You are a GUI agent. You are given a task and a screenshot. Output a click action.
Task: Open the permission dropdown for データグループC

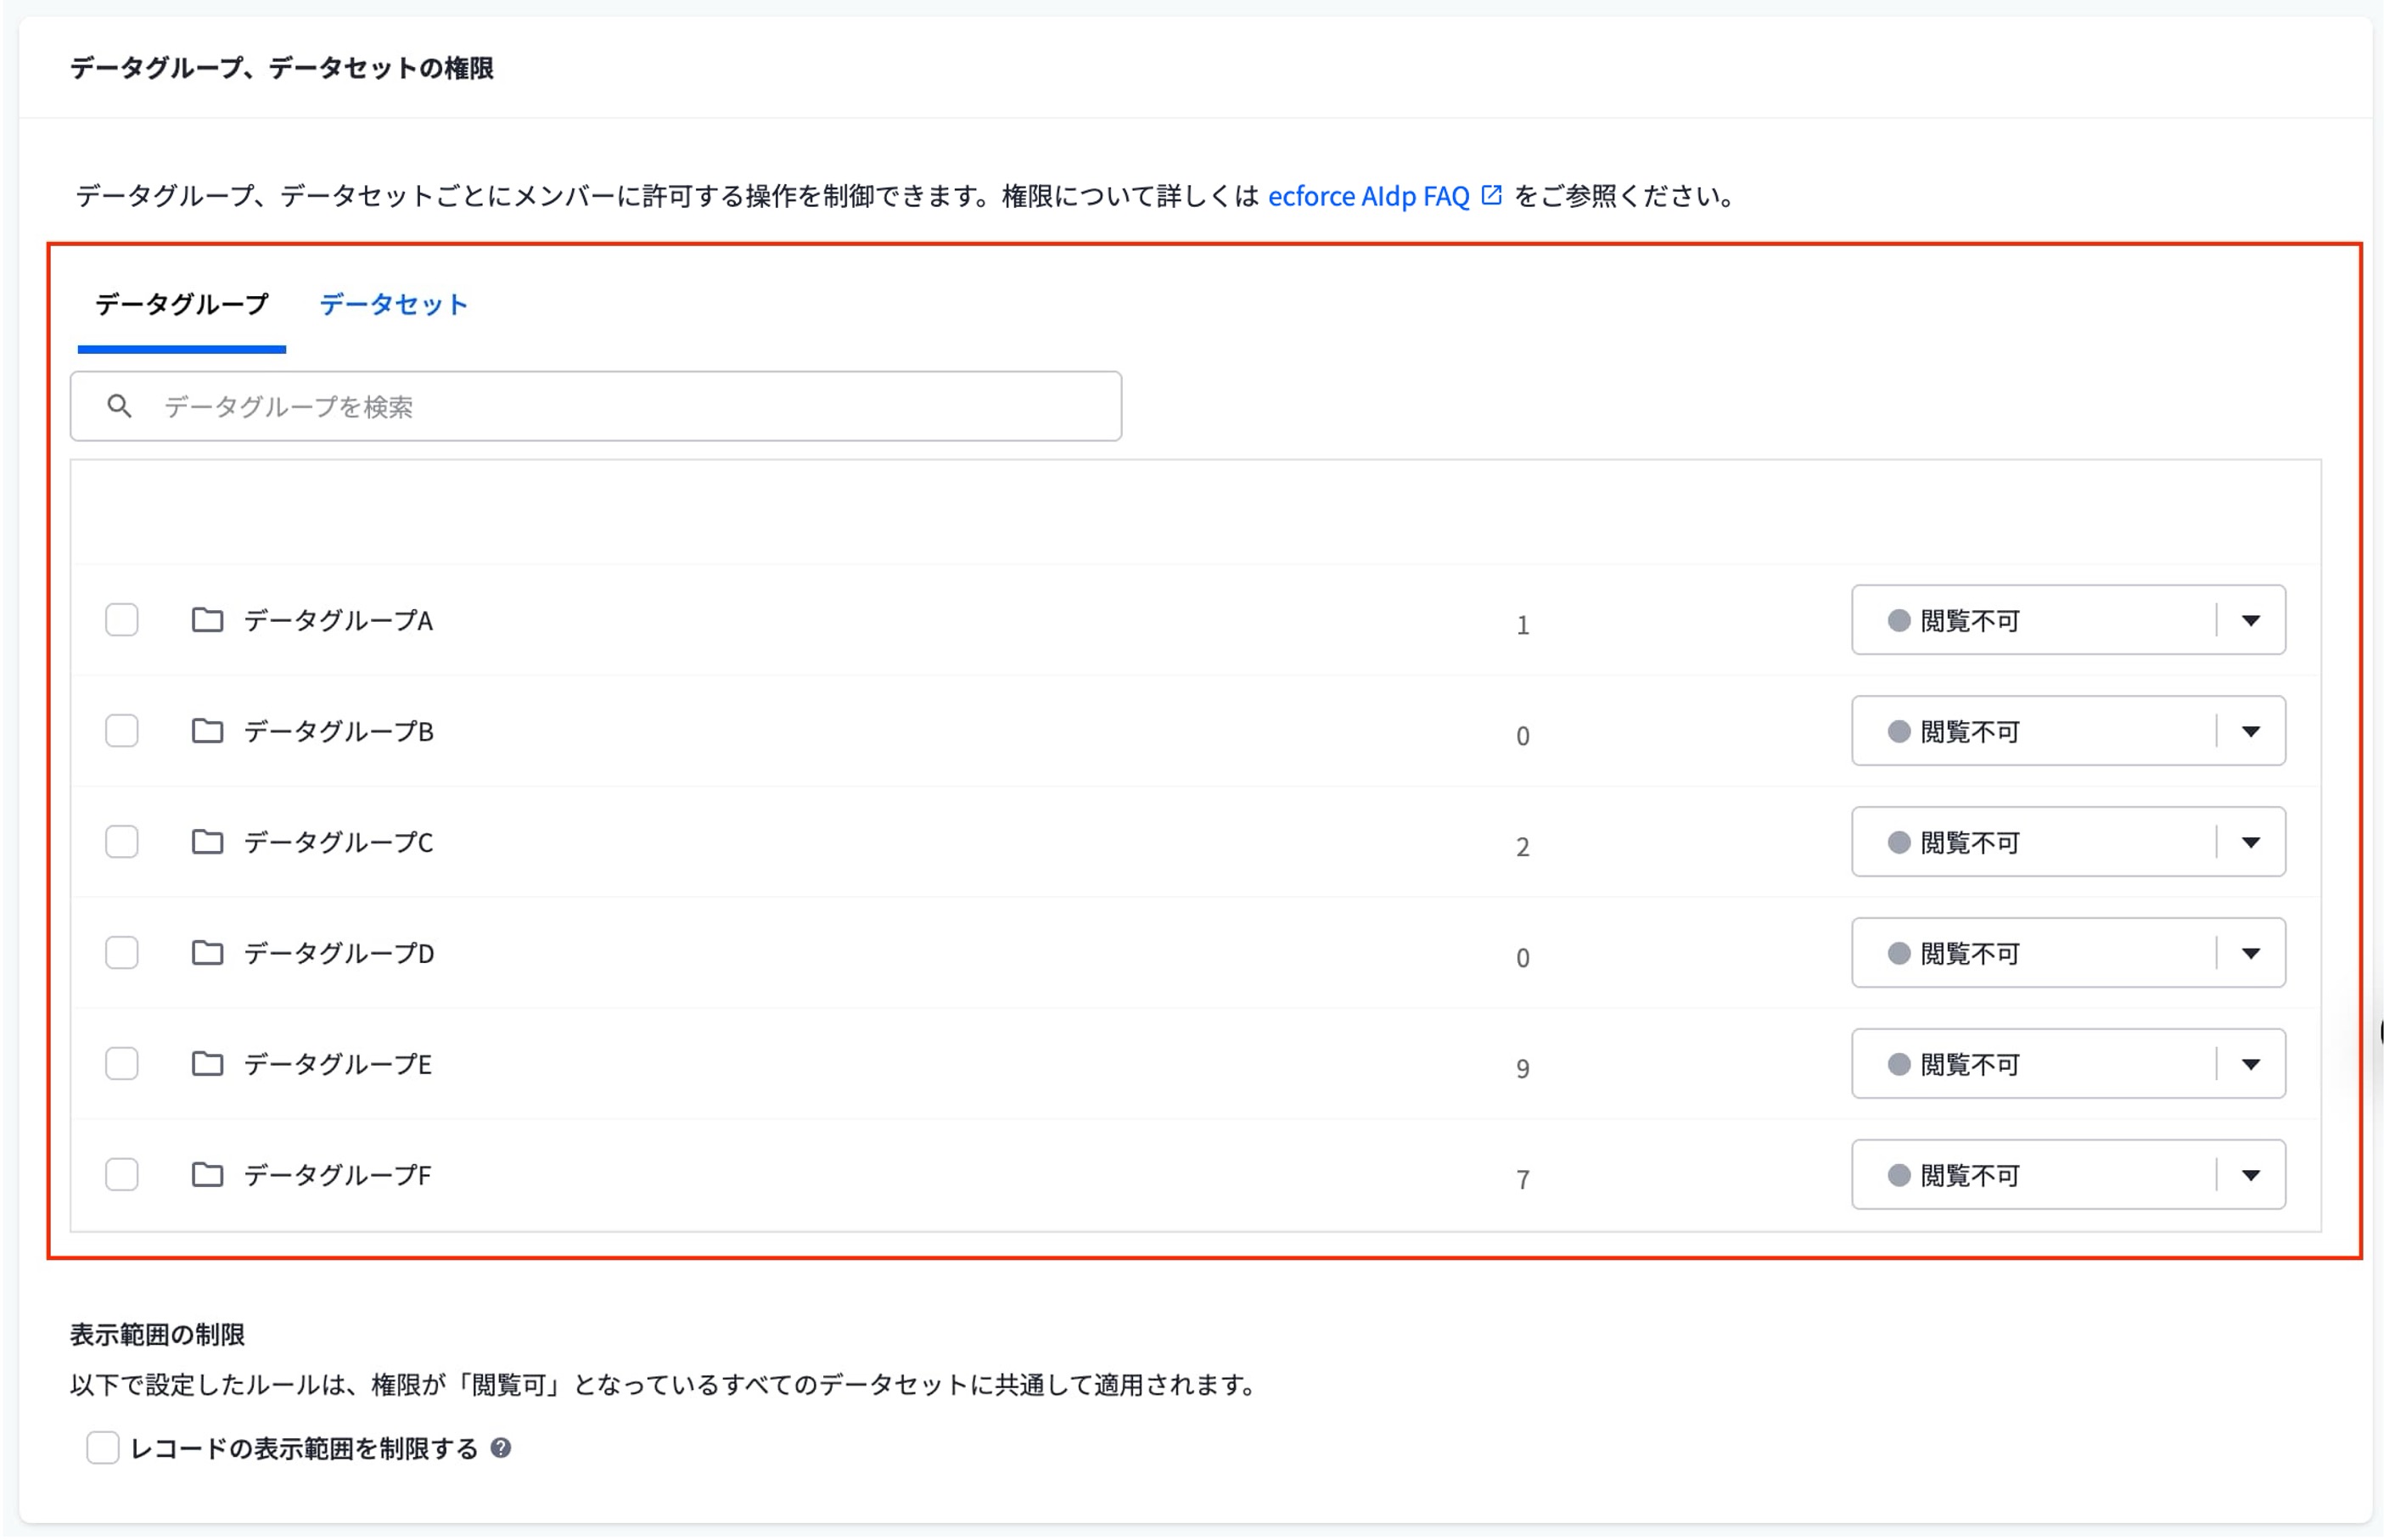coord(2068,842)
